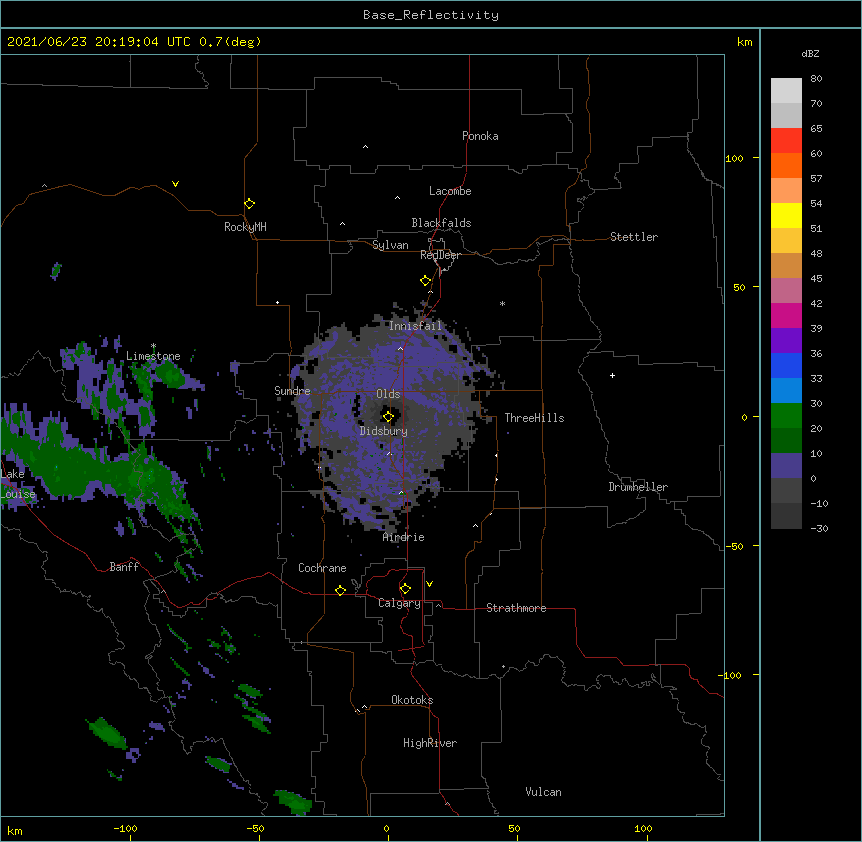Click the Calgary city label
This screenshot has width=862, height=842.
(x=399, y=603)
